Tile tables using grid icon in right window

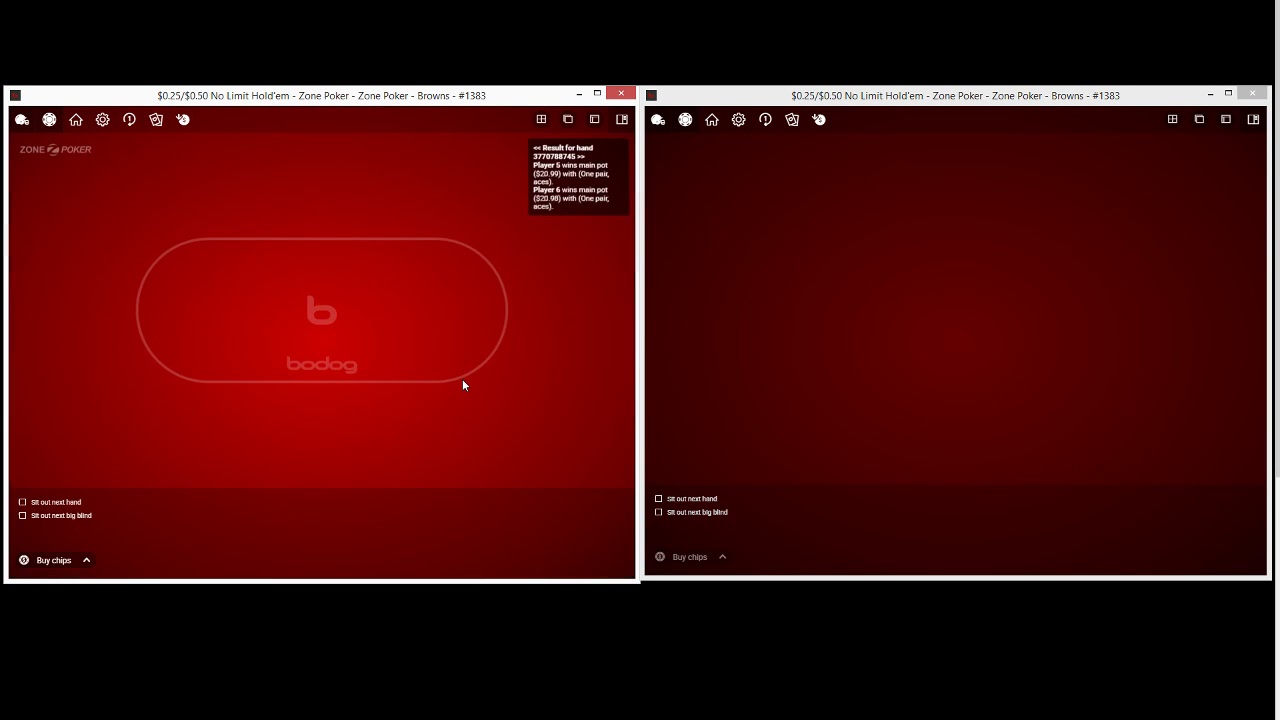[1172, 120]
